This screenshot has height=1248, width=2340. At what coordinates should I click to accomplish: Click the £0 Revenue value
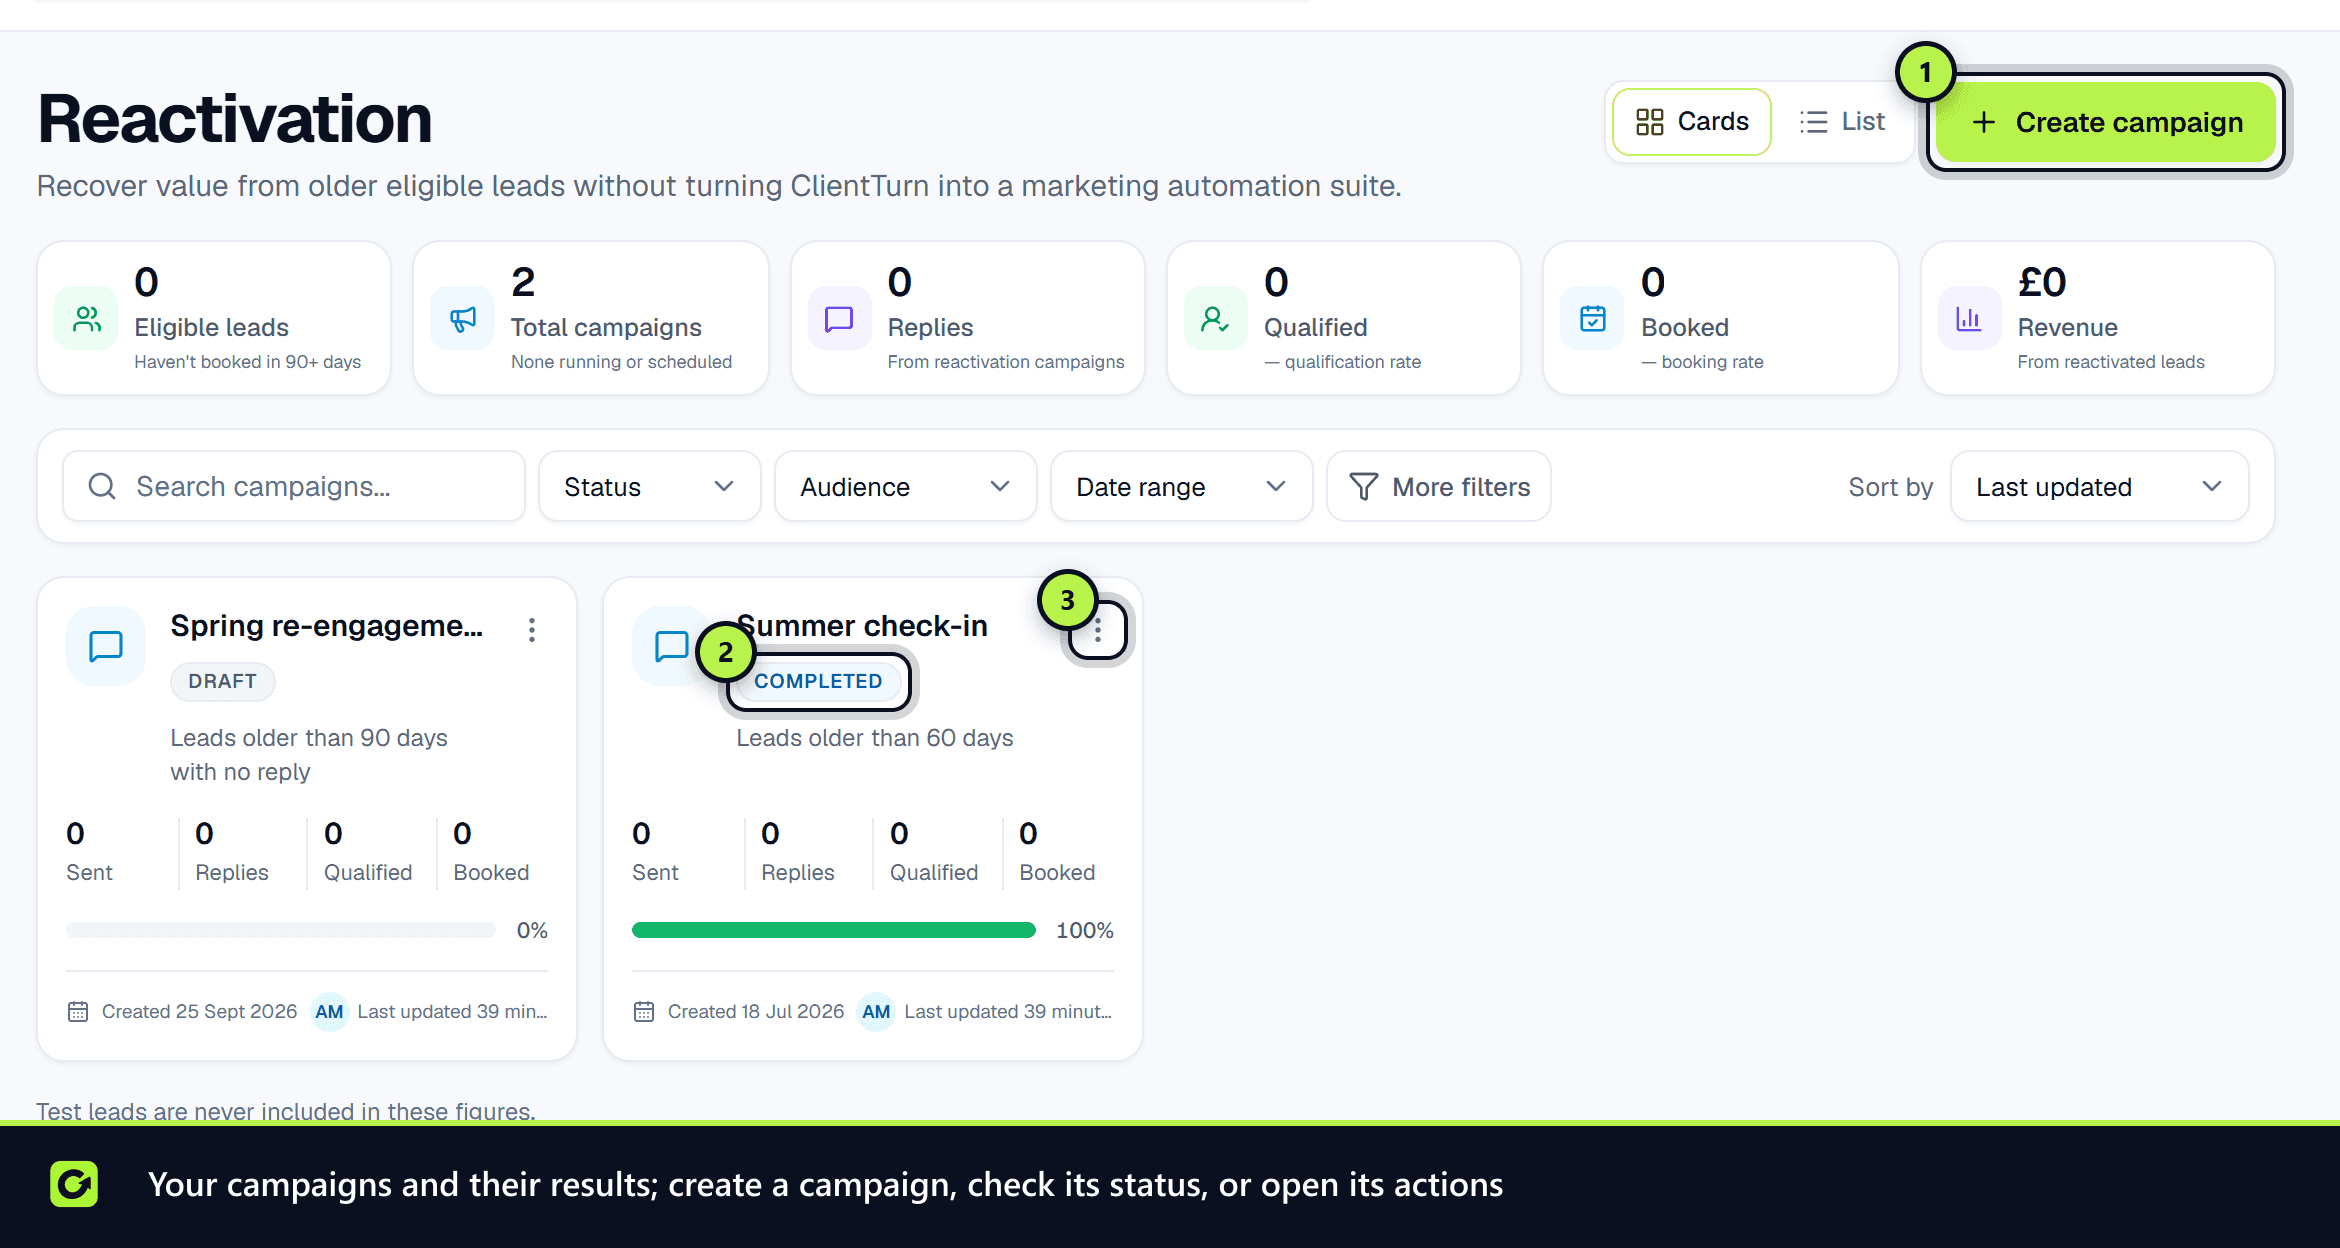[x=2042, y=282]
